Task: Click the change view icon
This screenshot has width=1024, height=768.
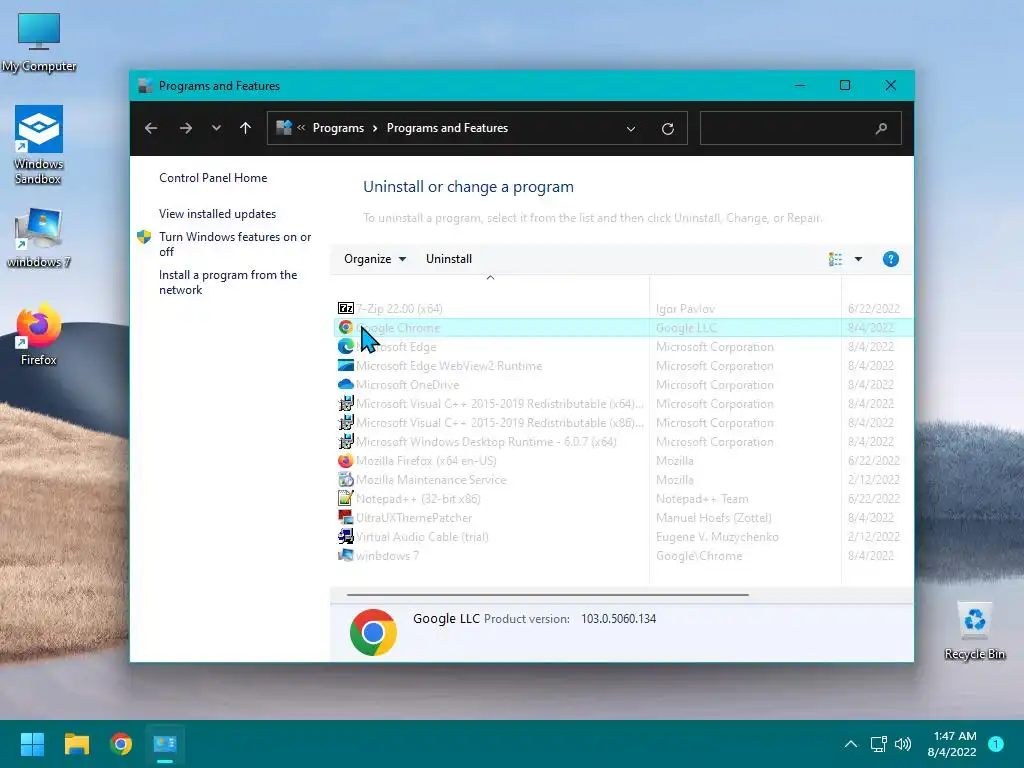Action: click(x=835, y=259)
